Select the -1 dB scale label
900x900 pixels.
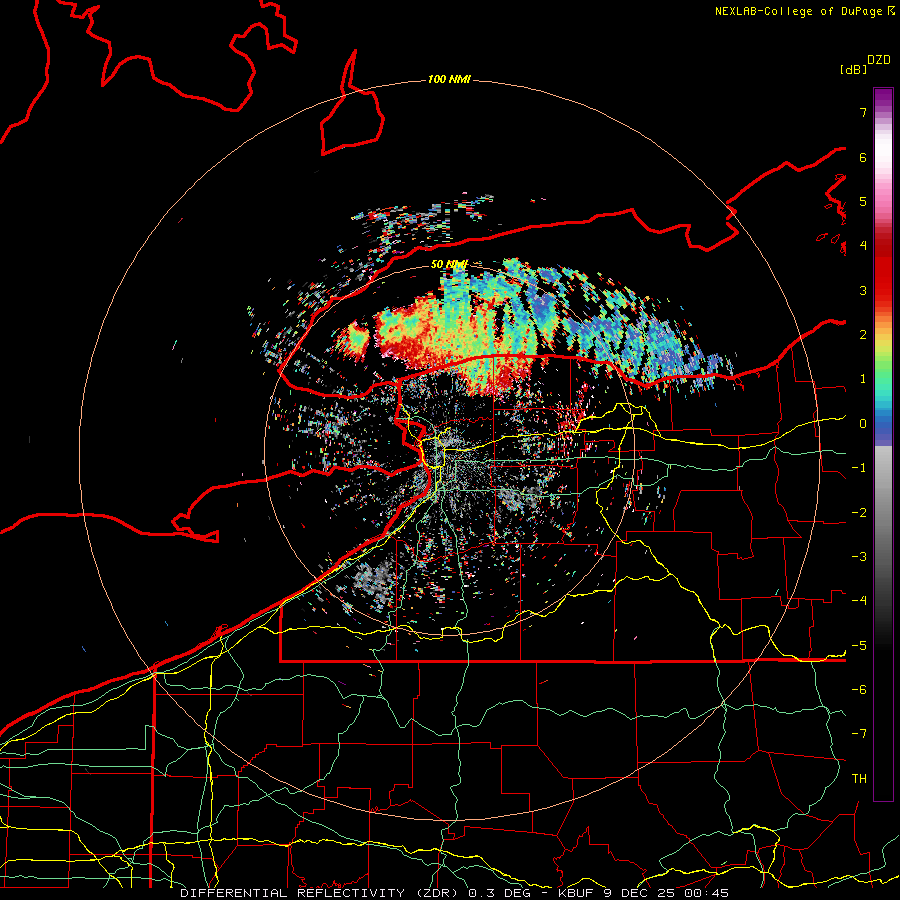[859, 468]
